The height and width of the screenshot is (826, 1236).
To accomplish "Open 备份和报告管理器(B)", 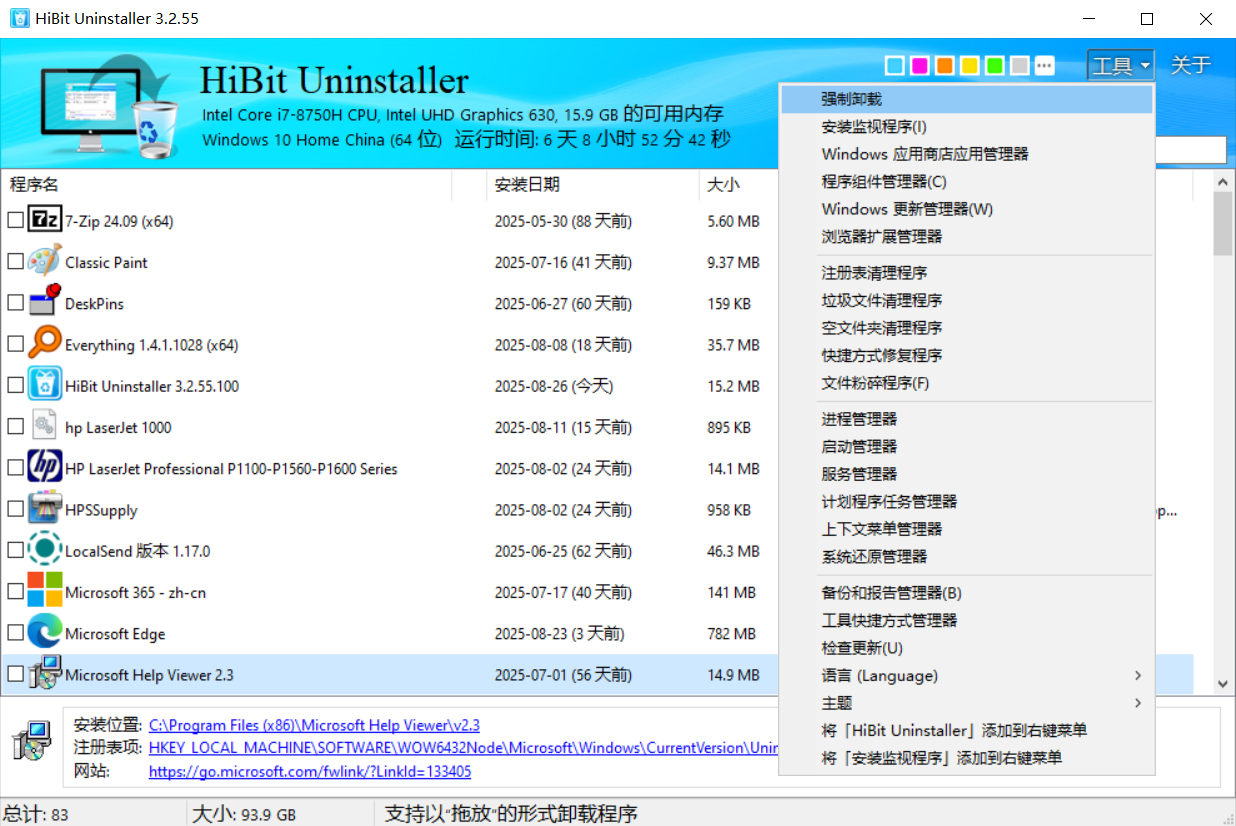I will (966, 593).
